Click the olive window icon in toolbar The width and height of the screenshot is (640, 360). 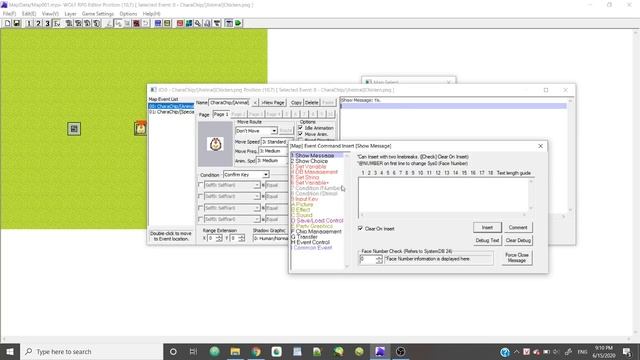[x=167, y=23]
